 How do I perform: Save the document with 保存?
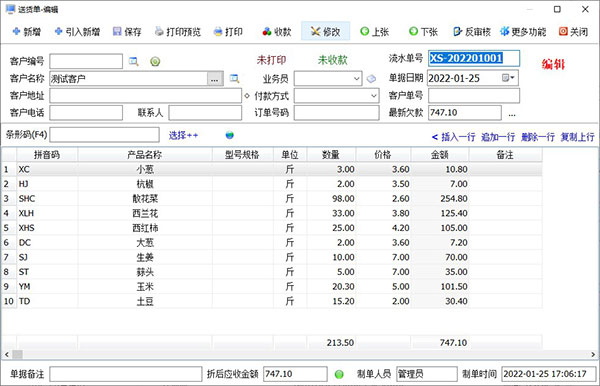(x=127, y=32)
